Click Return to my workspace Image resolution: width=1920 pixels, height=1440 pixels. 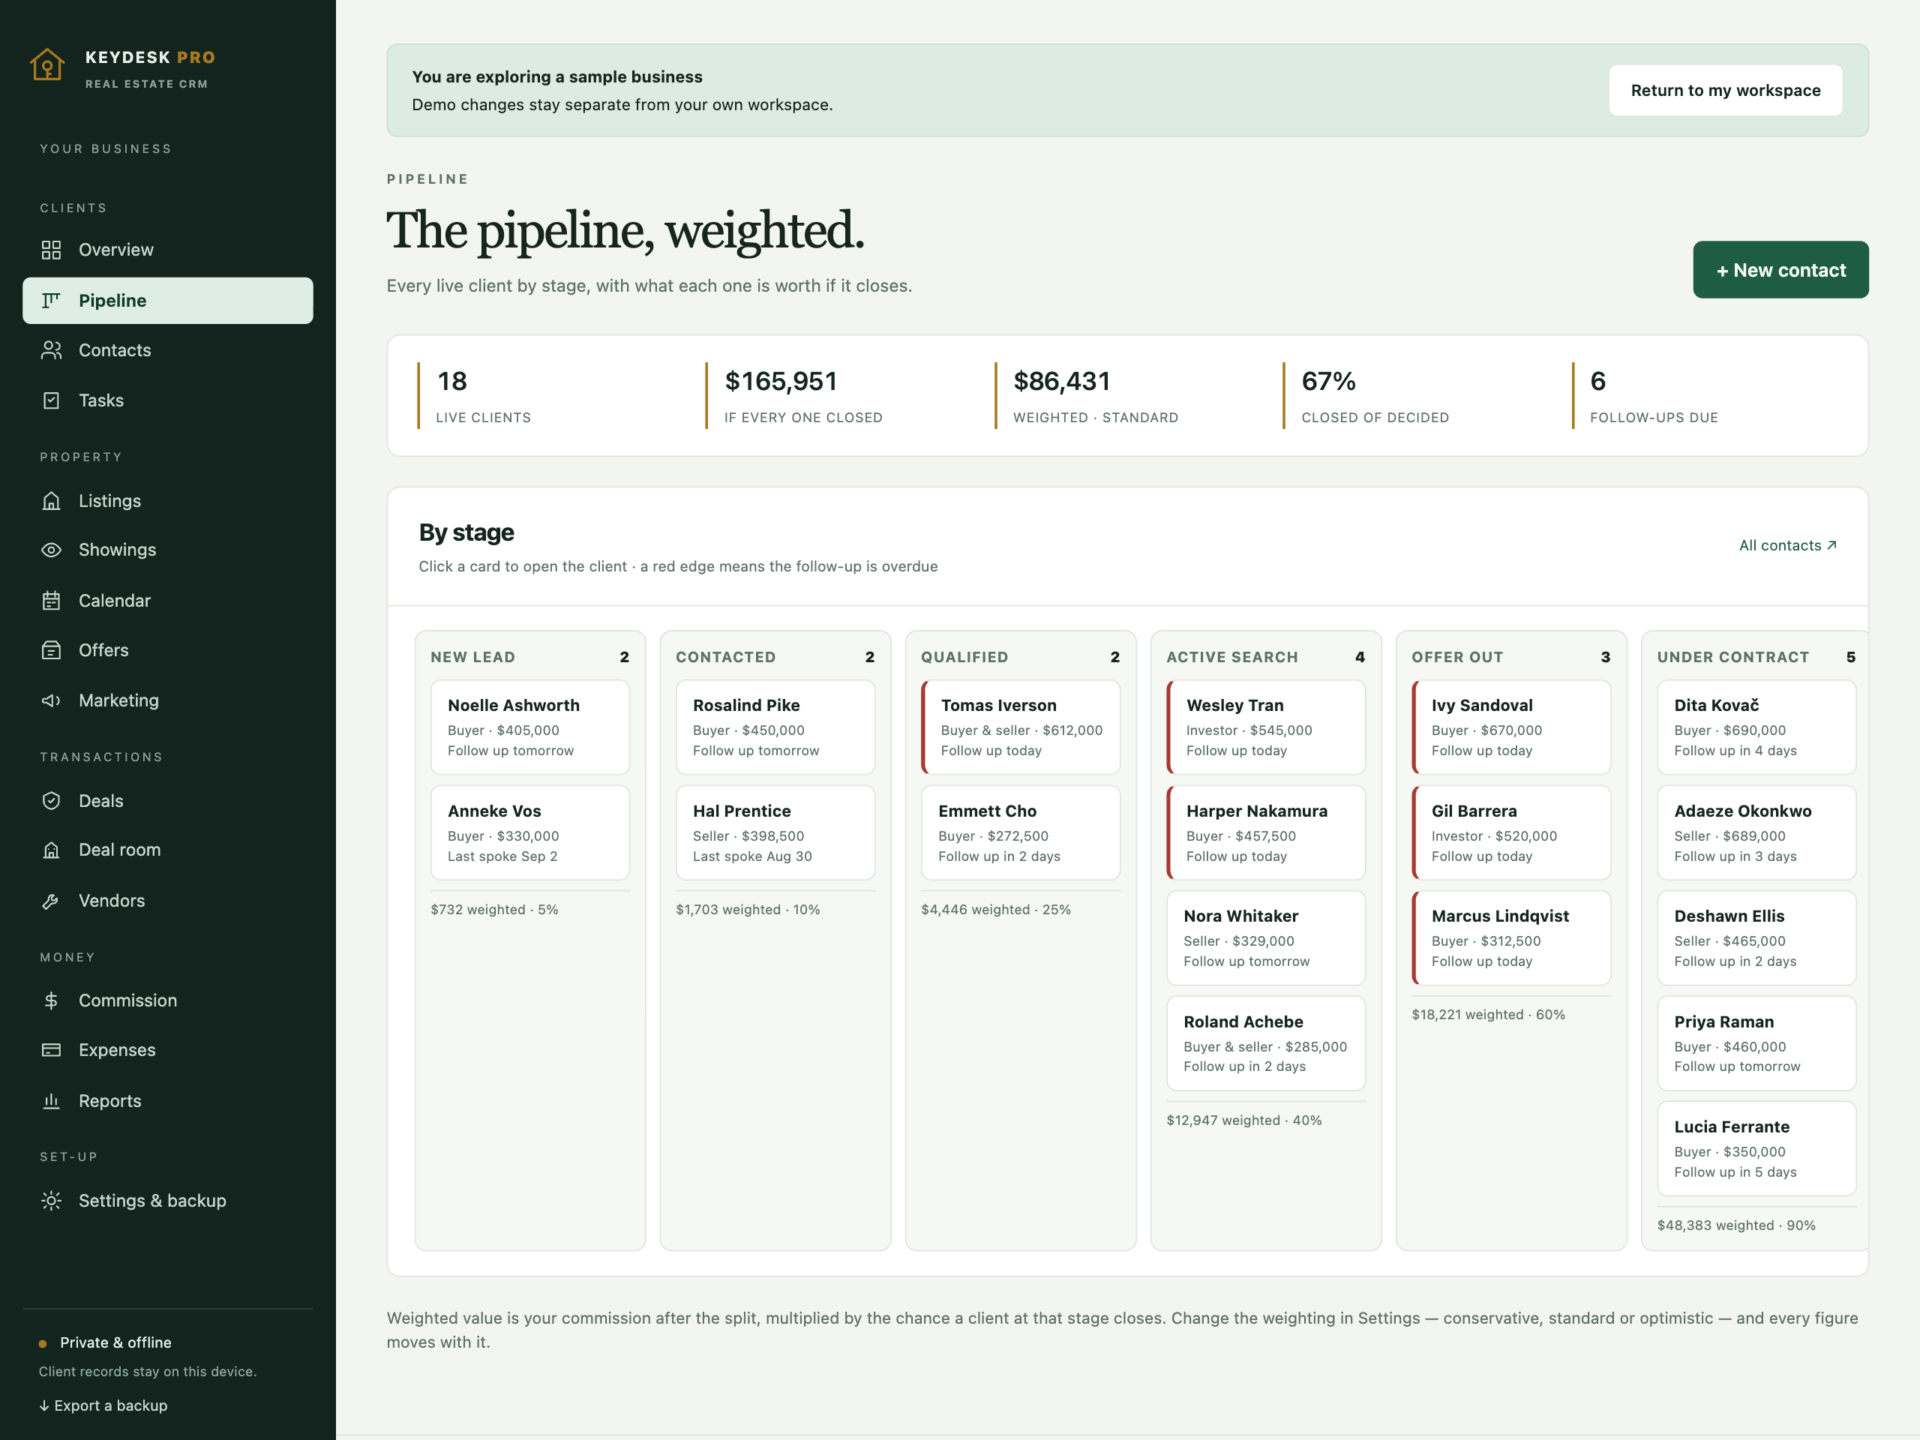pyautogui.click(x=1725, y=90)
